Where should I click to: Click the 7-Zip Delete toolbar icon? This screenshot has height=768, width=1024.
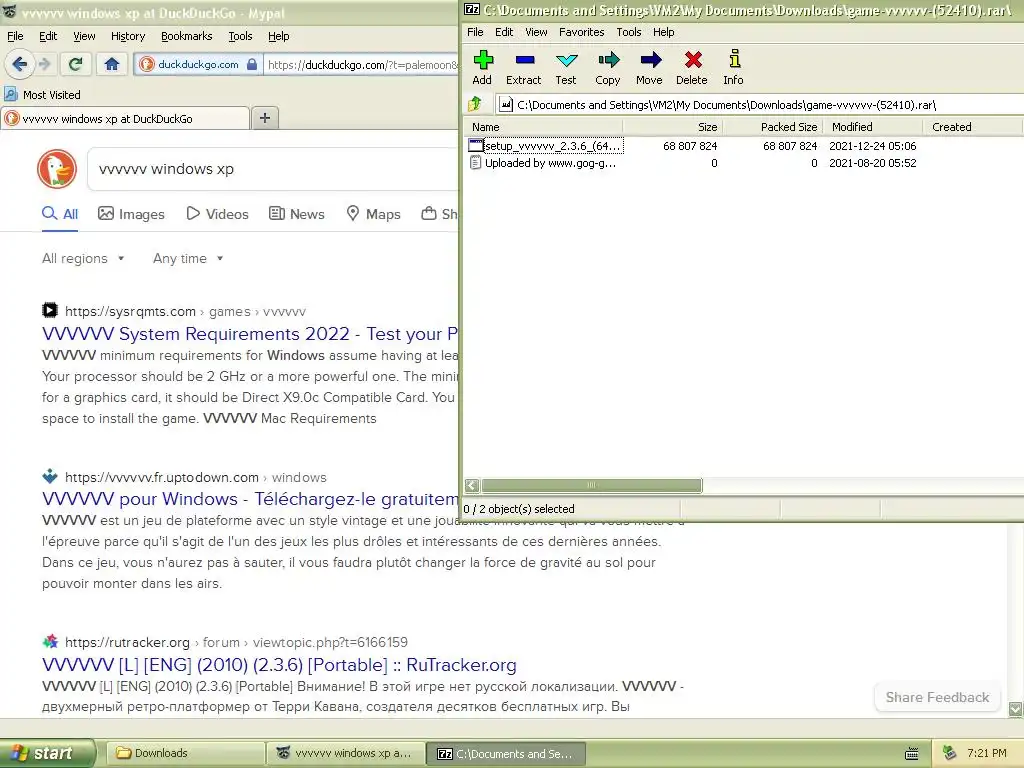click(692, 61)
